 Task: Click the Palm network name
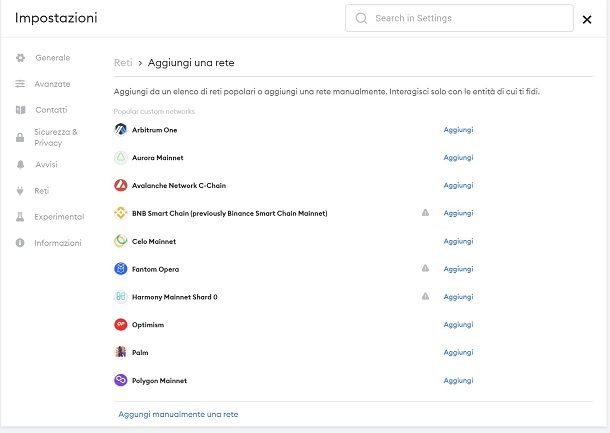[x=140, y=352]
